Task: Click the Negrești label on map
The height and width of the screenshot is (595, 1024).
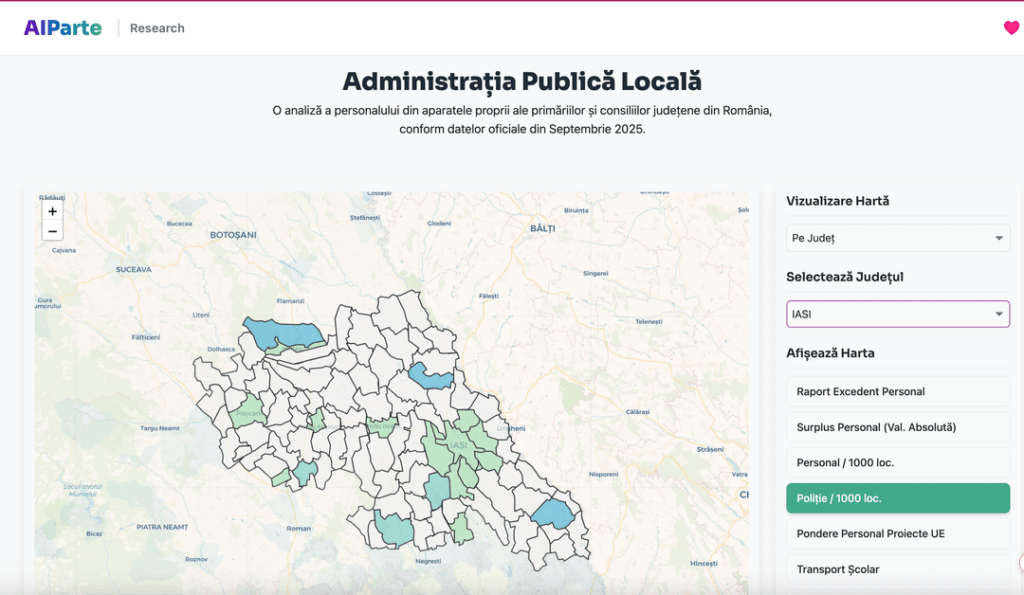Action: 428,561
